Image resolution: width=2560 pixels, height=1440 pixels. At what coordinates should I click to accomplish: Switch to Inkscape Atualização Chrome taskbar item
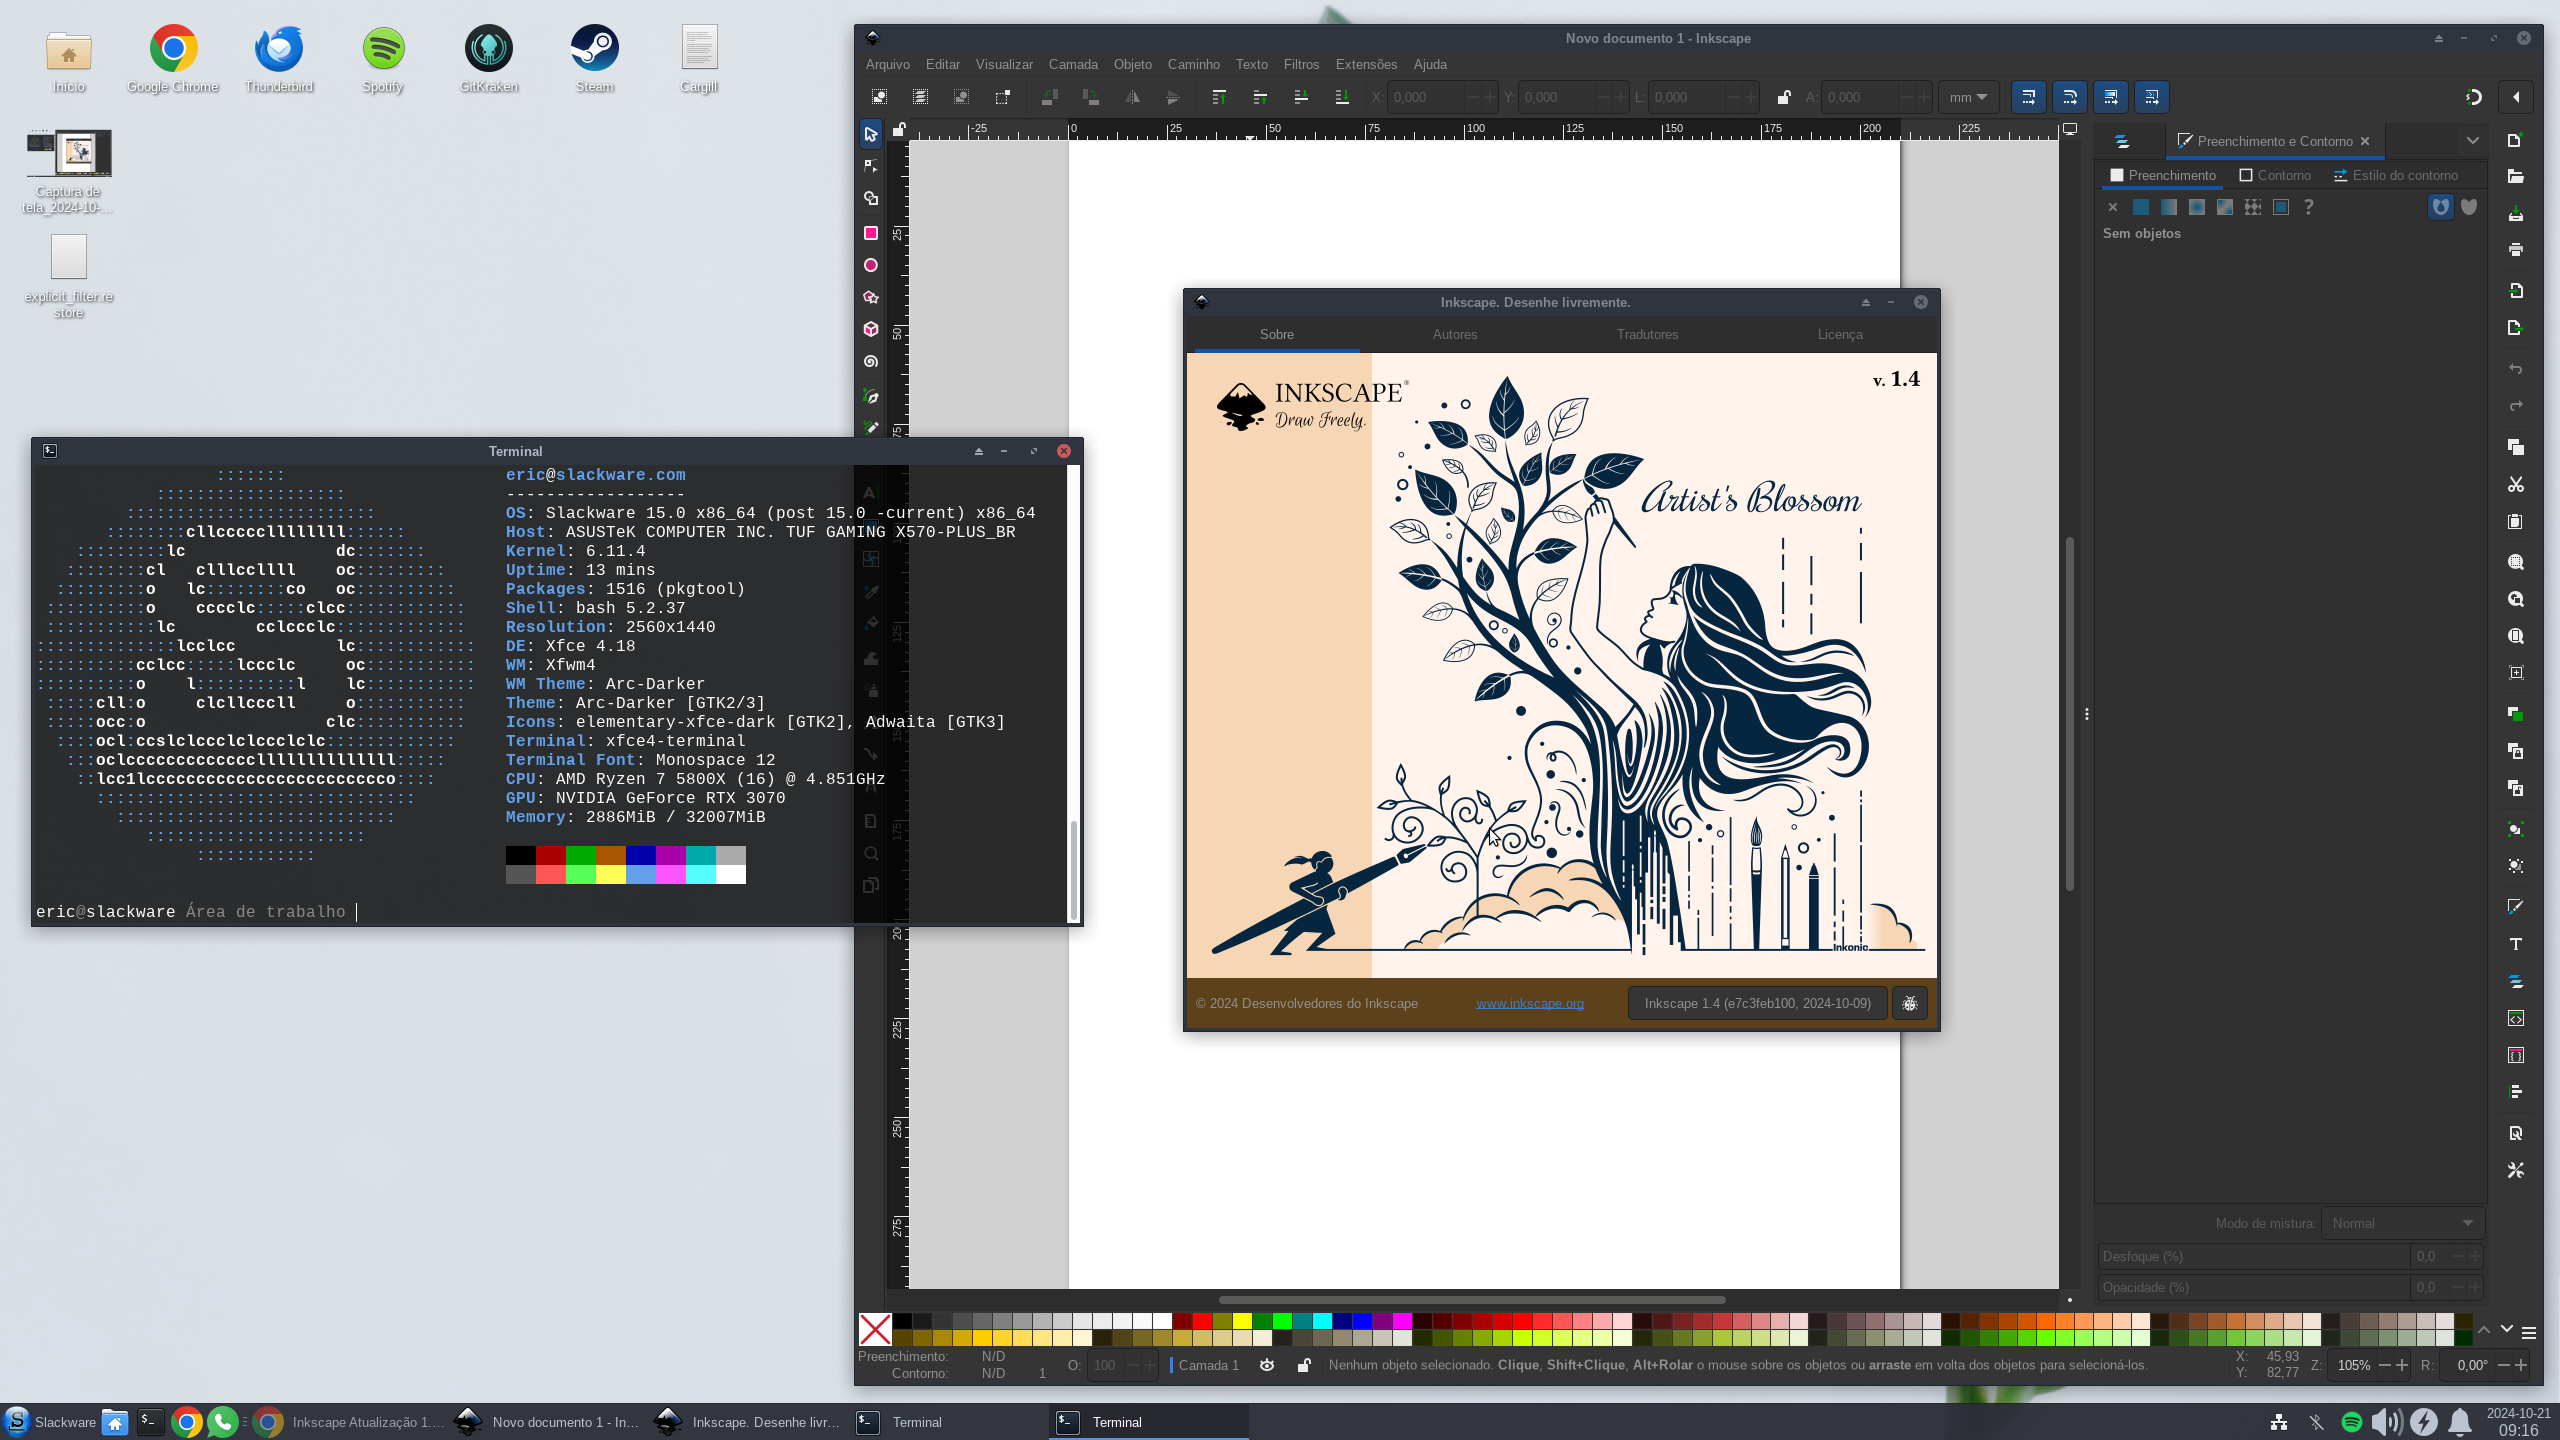click(348, 1422)
